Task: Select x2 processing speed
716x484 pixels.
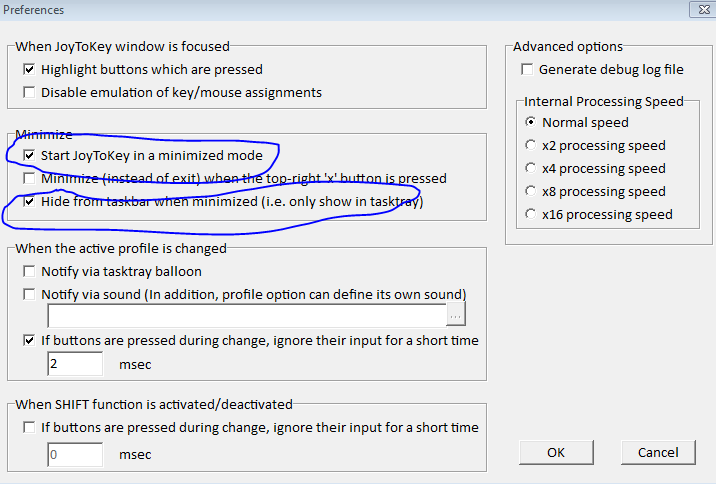Action: pos(531,145)
